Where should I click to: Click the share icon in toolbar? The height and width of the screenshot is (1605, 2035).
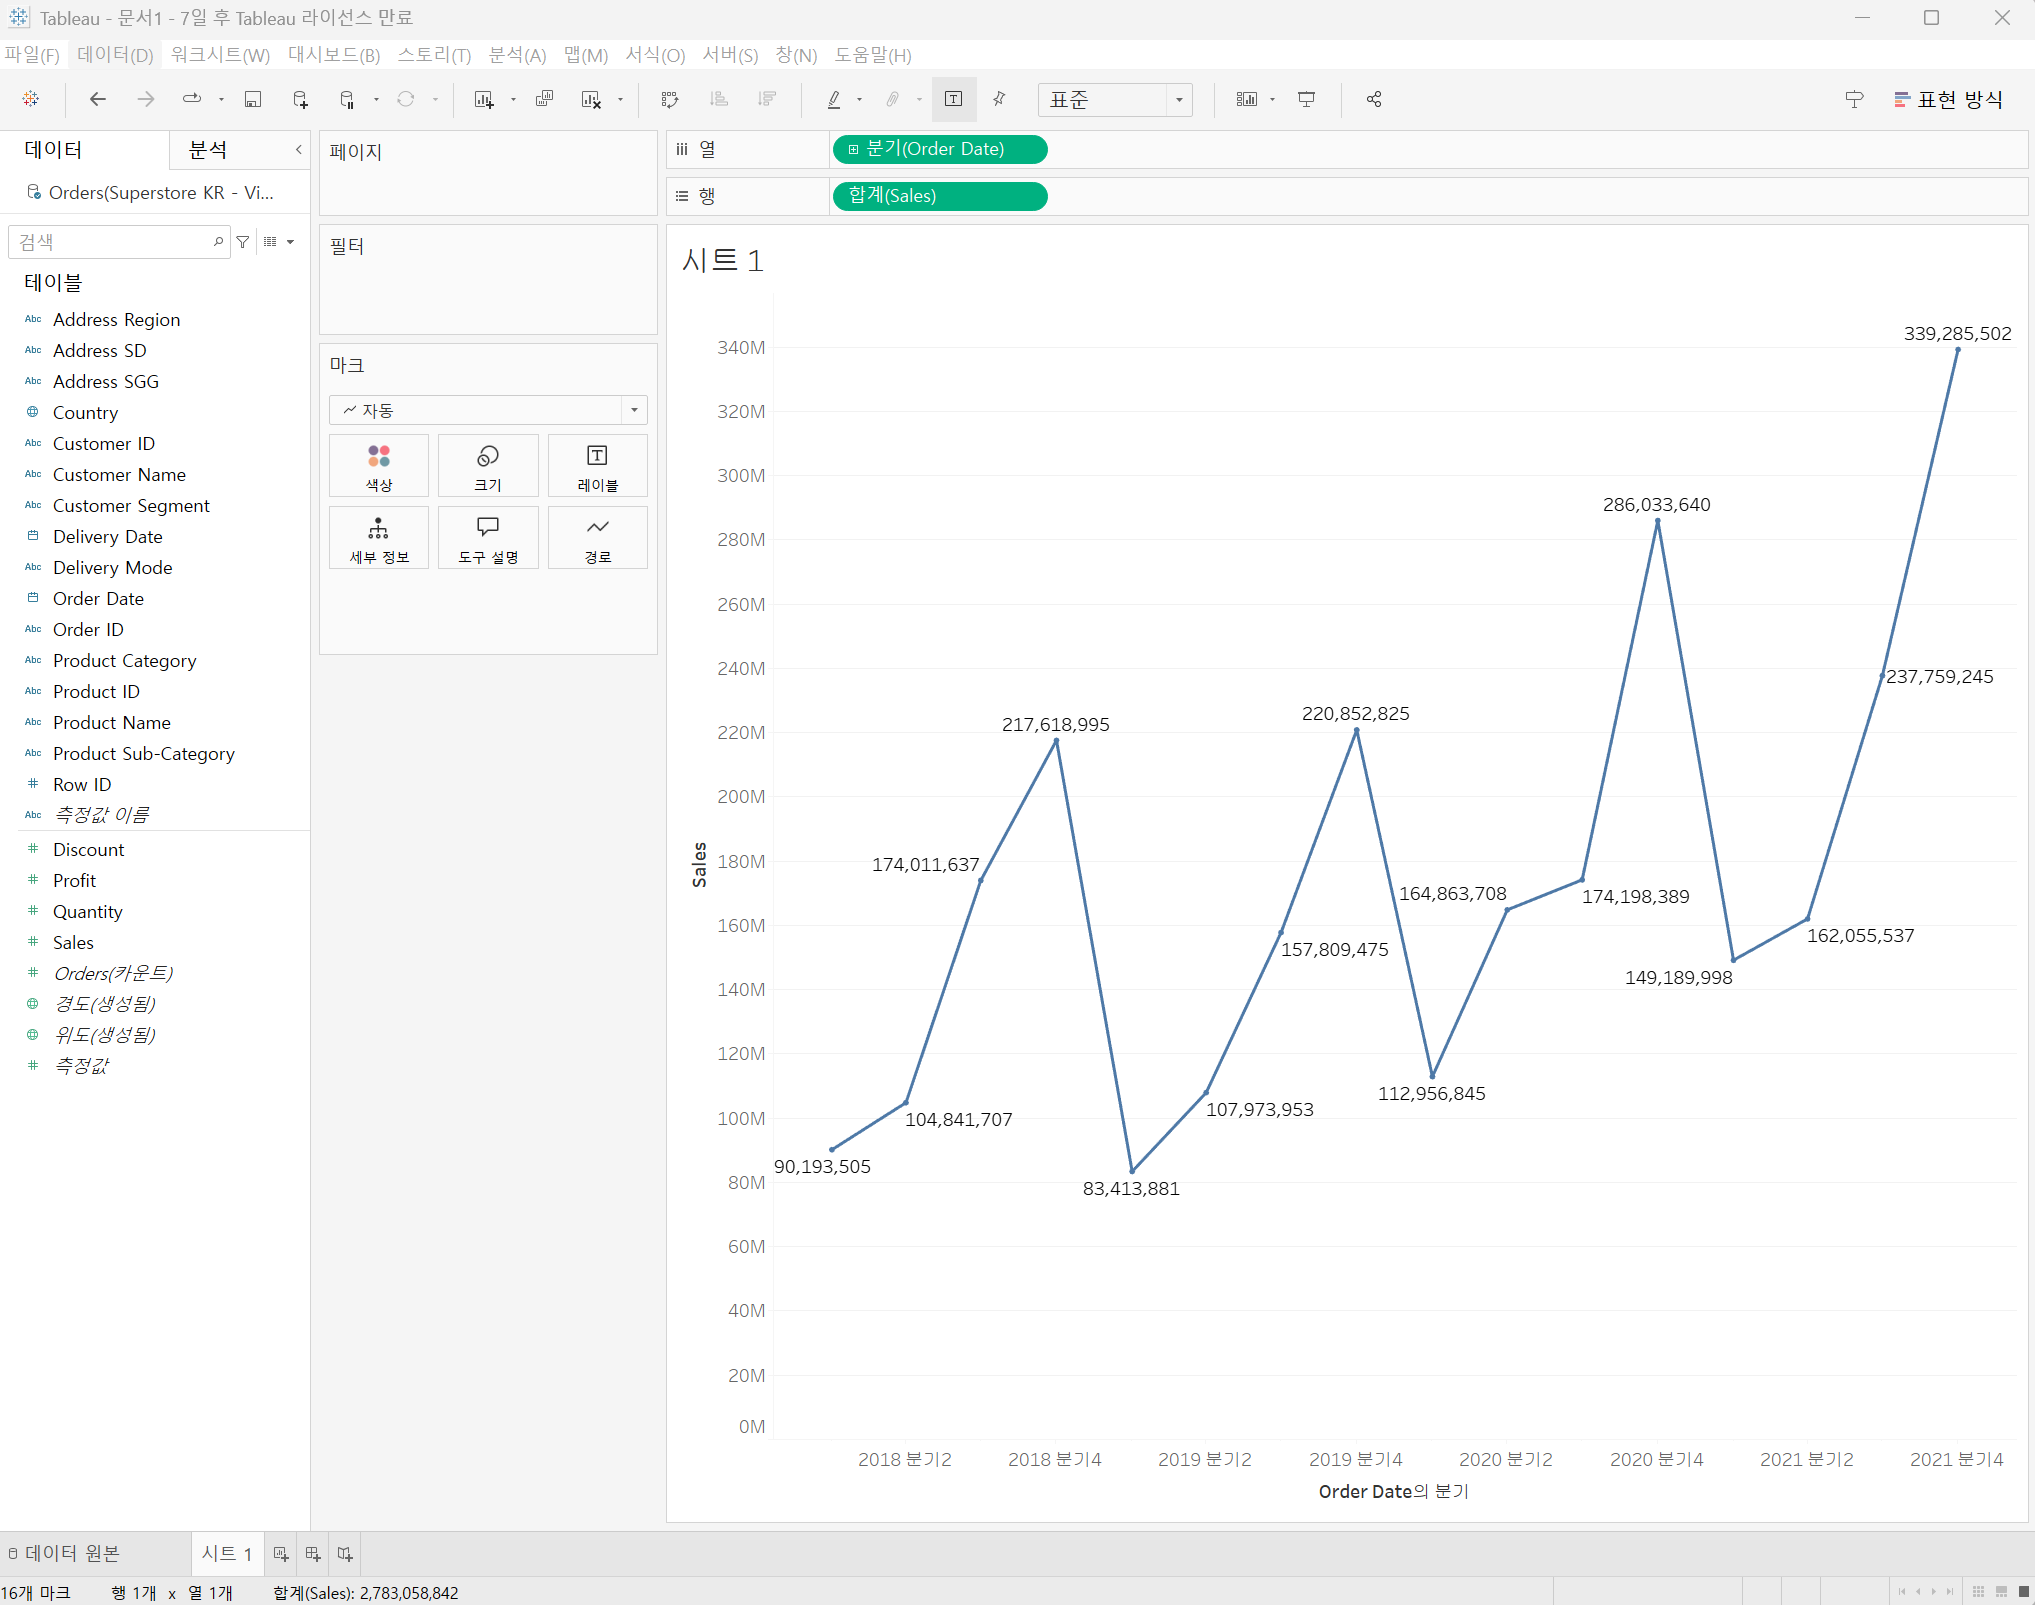coord(1374,99)
